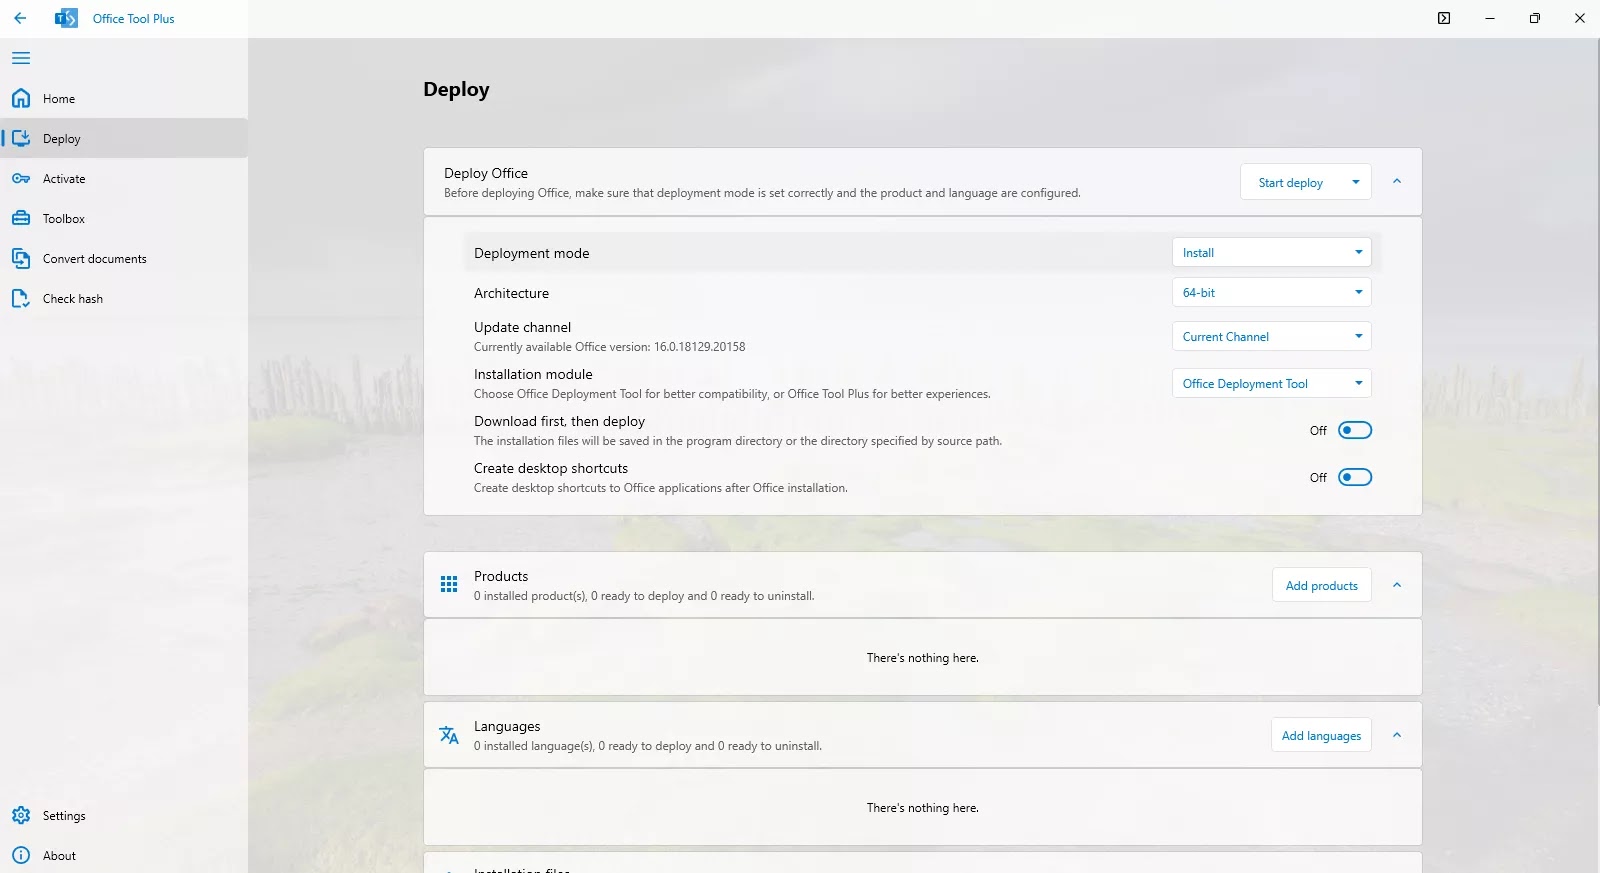Click the Activate key icon

click(x=21, y=178)
